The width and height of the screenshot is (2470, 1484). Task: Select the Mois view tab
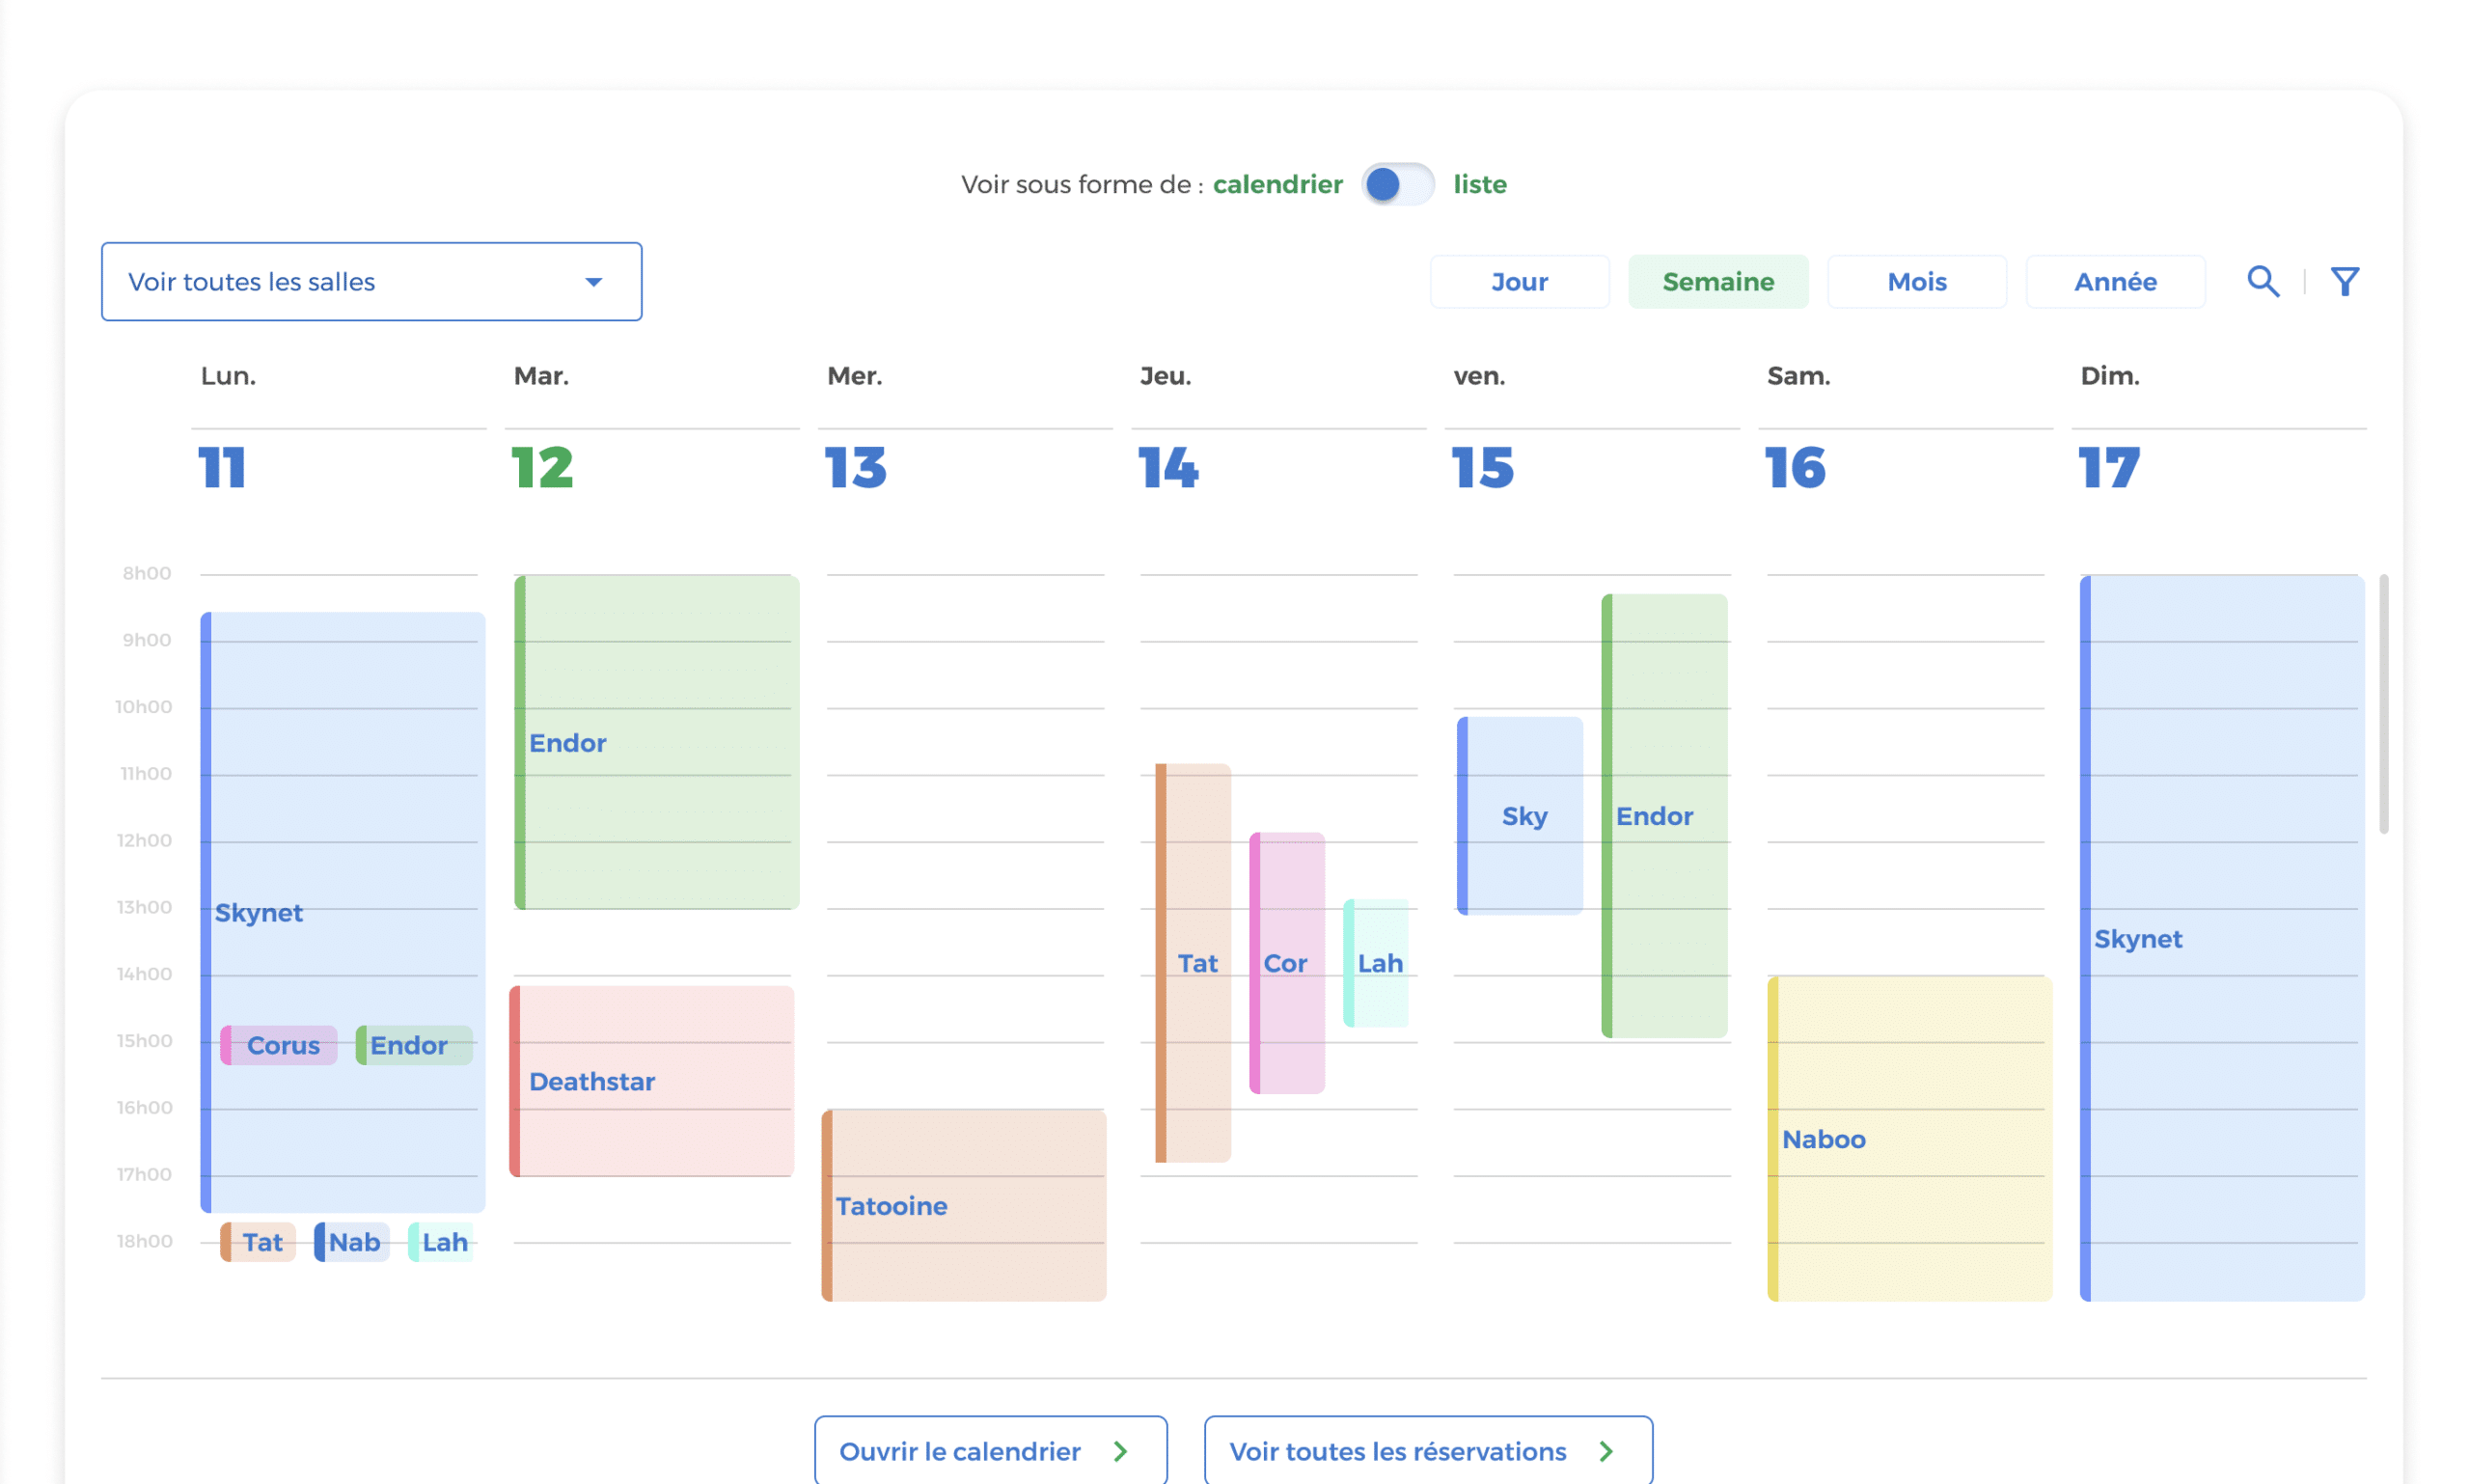tap(1916, 282)
